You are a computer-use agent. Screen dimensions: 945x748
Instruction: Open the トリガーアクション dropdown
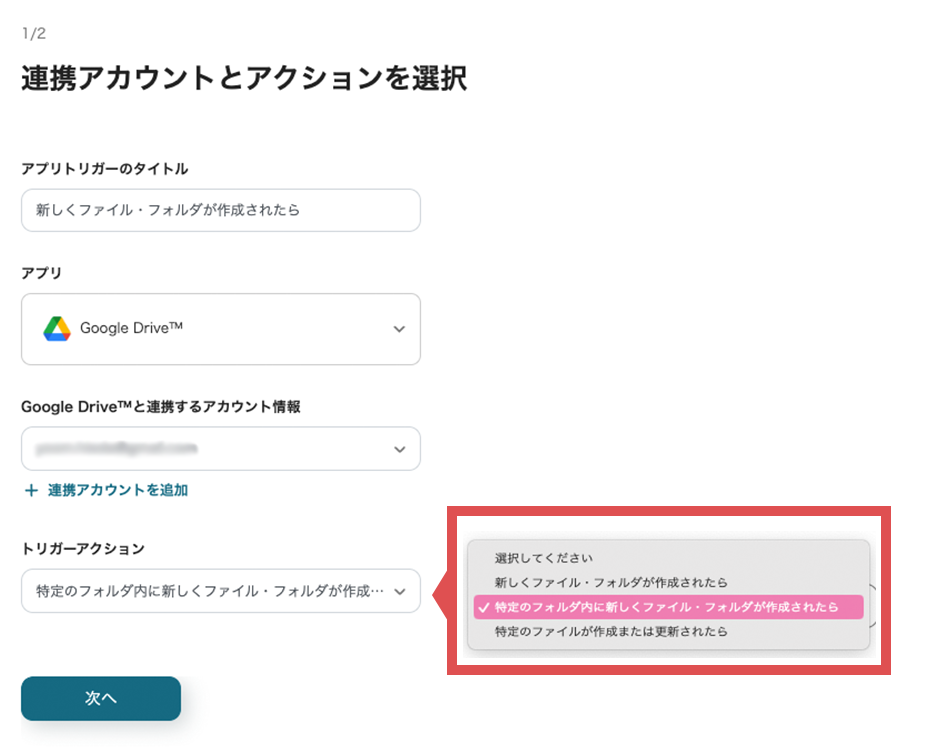[220, 591]
